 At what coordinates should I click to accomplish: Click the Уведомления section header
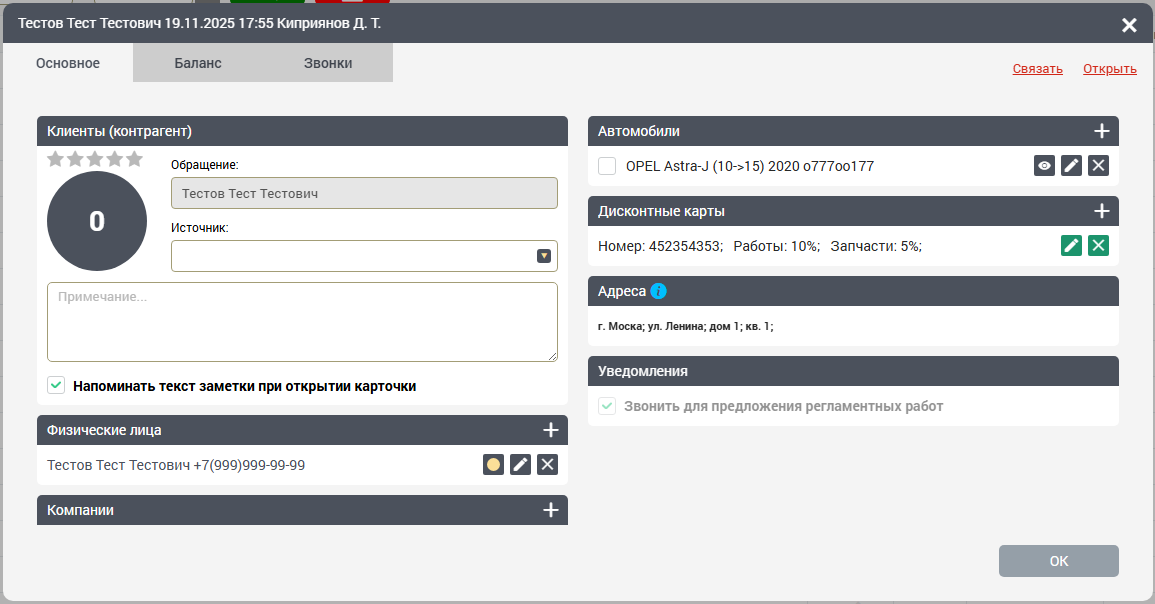(853, 371)
